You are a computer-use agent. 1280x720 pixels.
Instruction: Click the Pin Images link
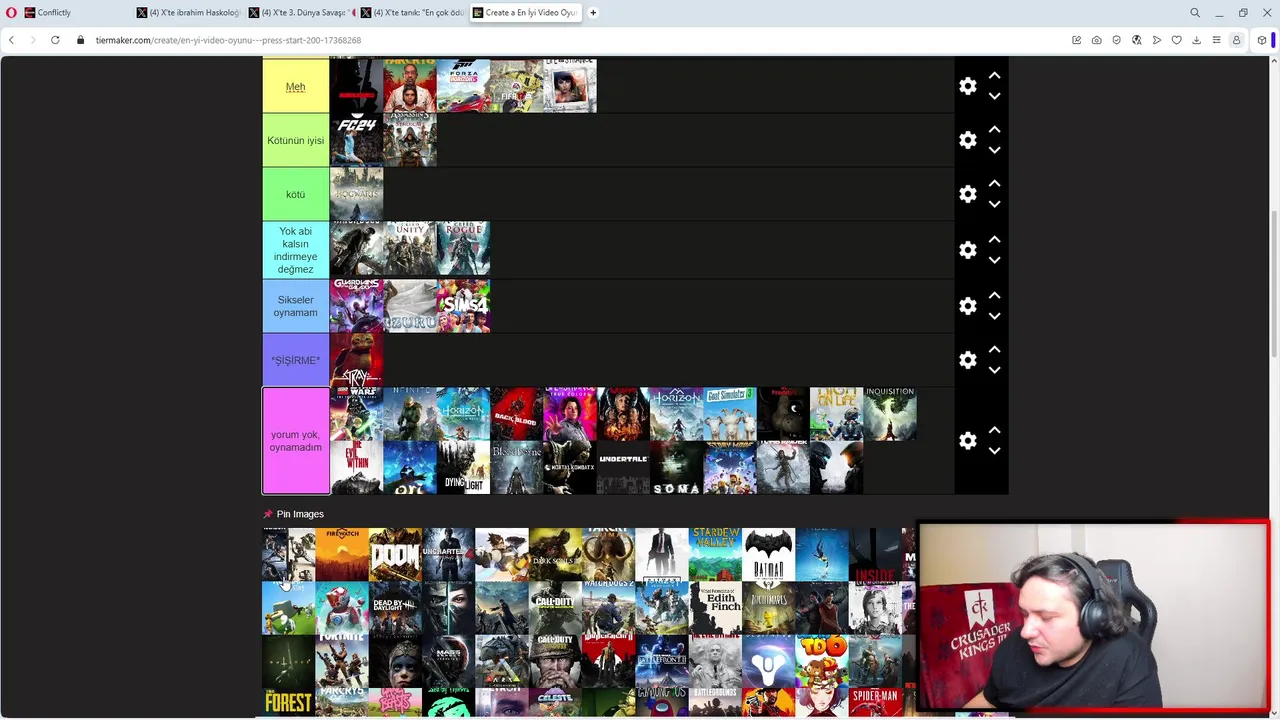click(300, 514)
